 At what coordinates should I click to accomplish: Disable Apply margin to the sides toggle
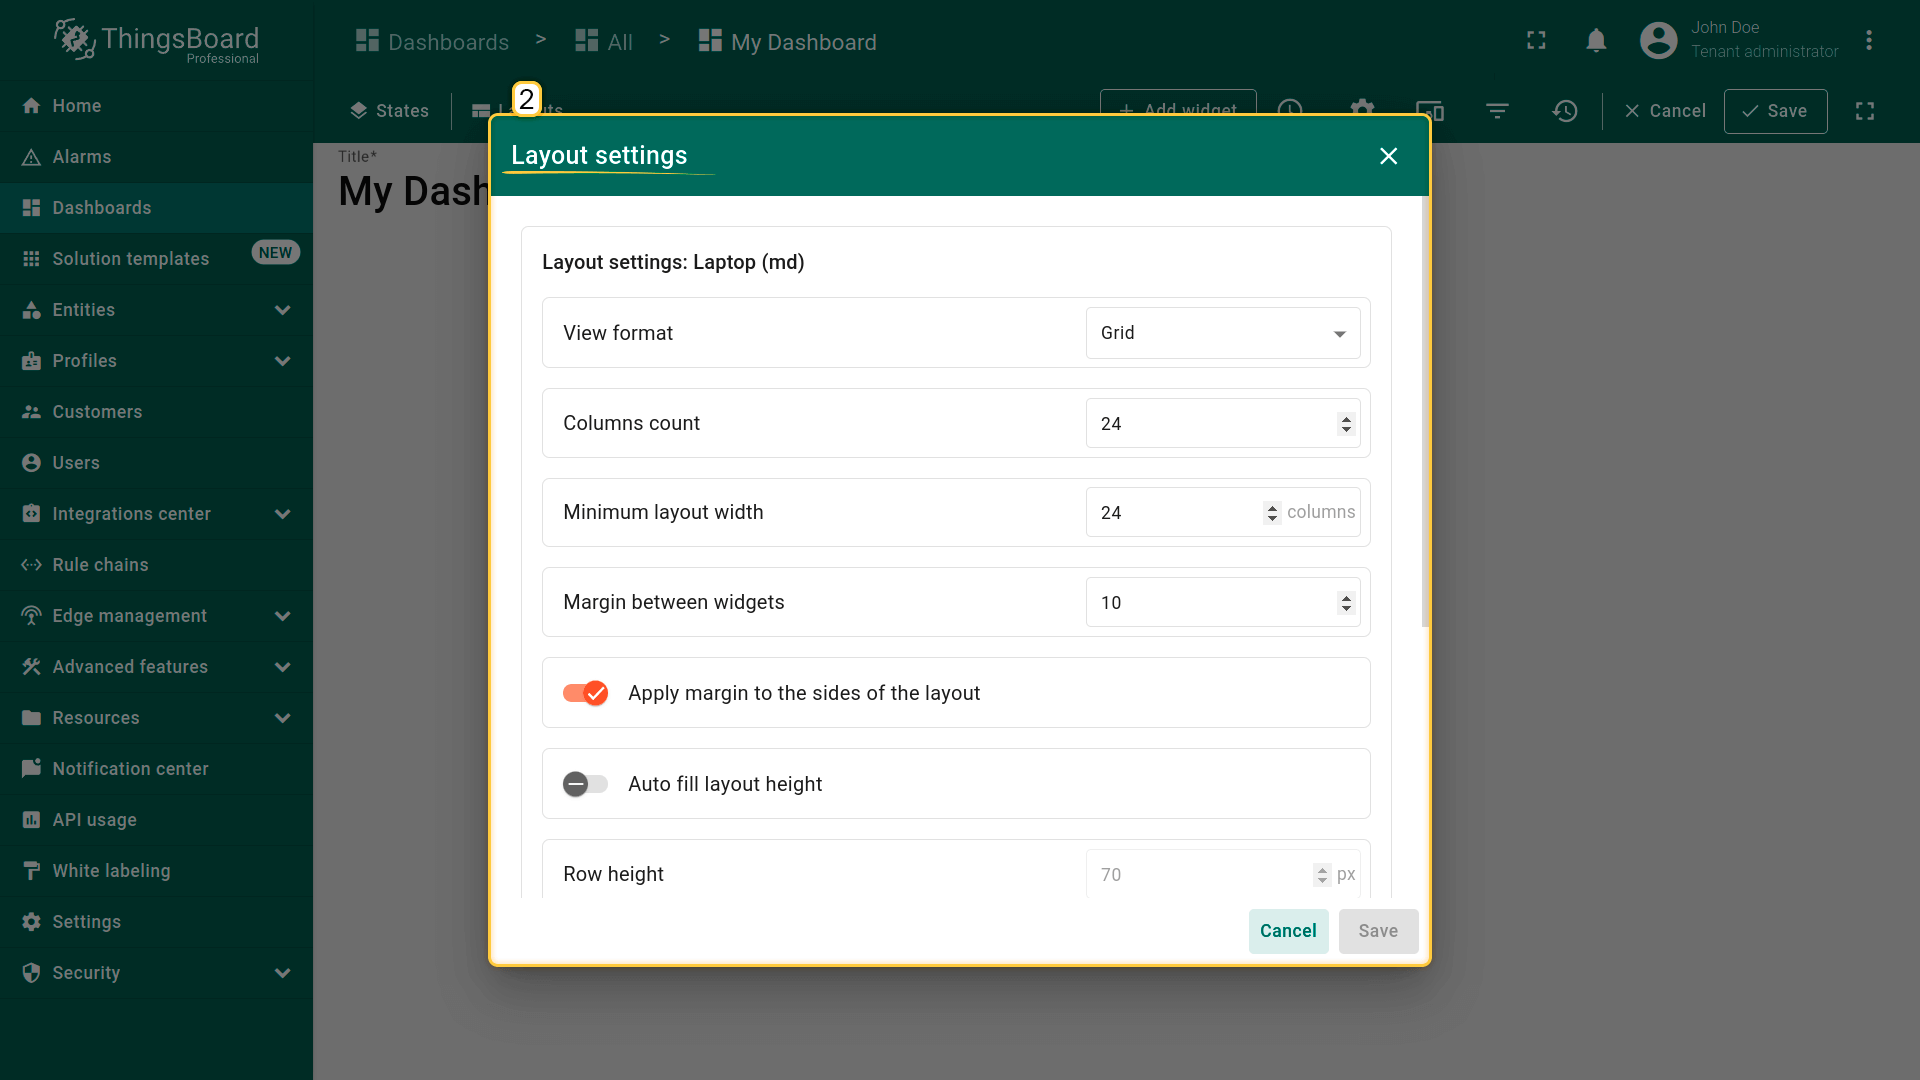[x=586, y=693]
